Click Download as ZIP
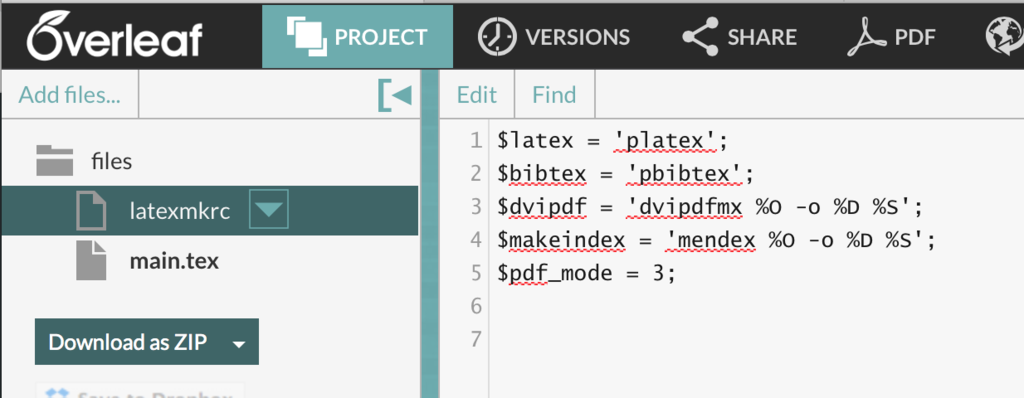The width and height of the screenshot is (1024, 398). point(128,342)
